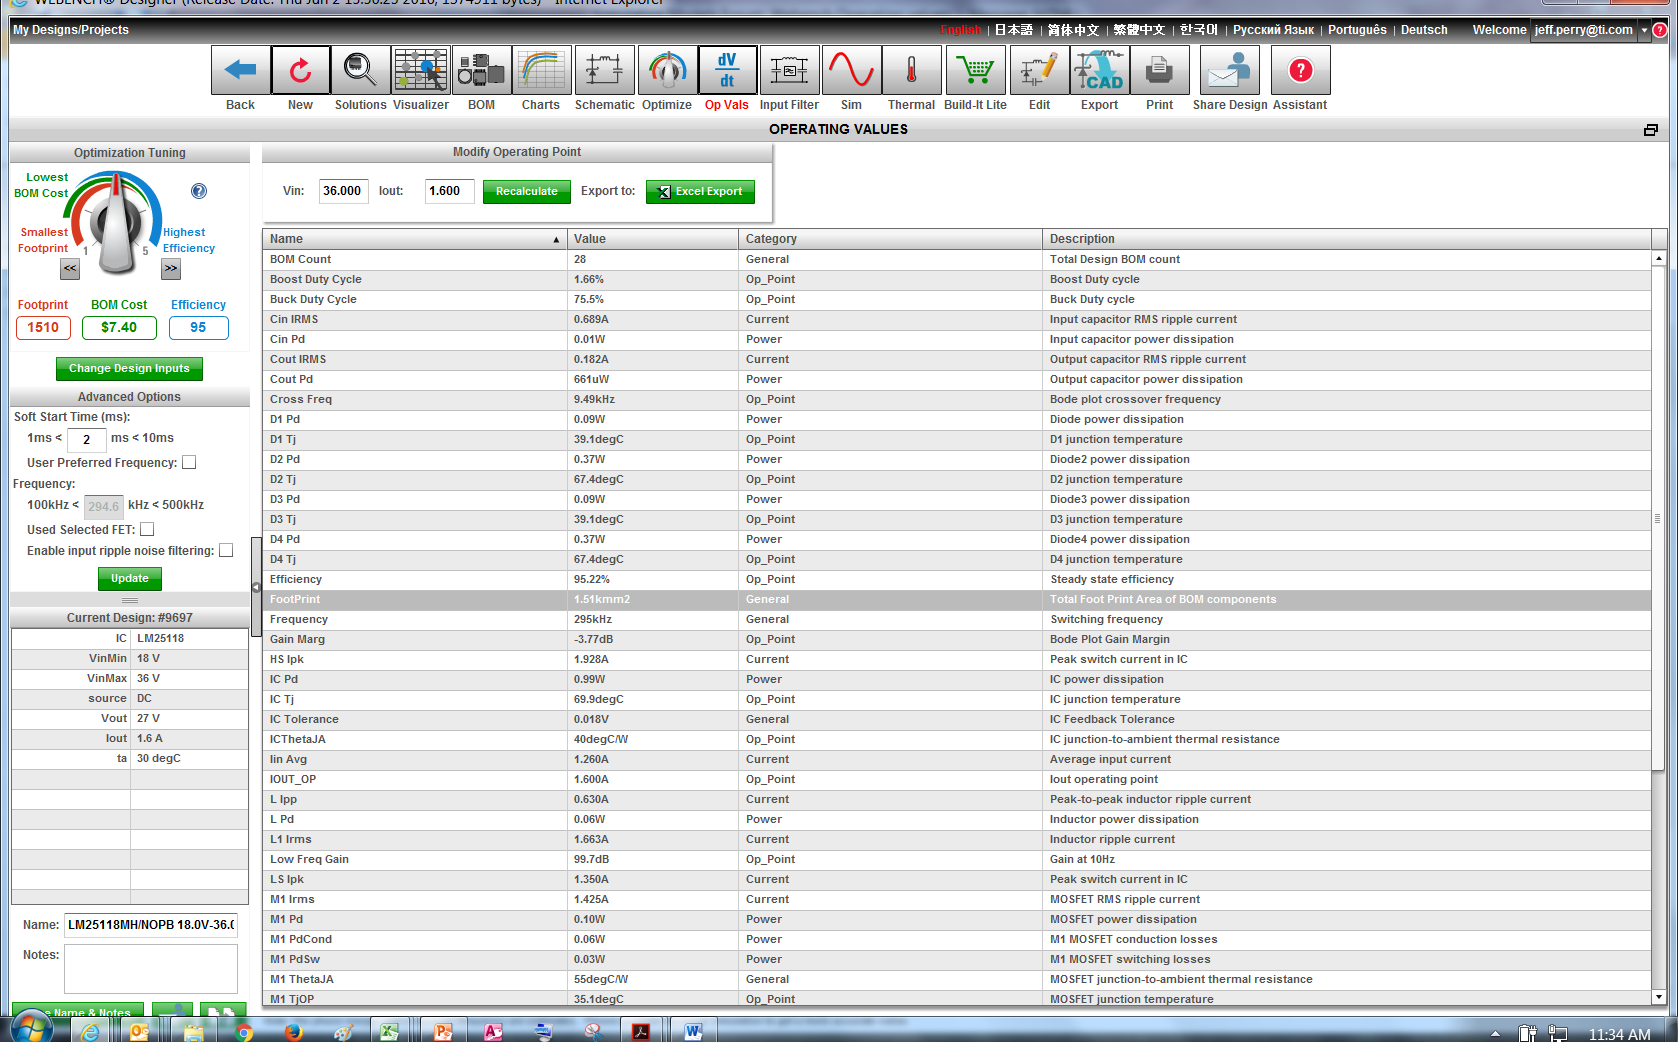The width and height of the screenshot is (1678, 1042).
Task: Sort table by Name column arrow
Action: click(x=556, y=240)
